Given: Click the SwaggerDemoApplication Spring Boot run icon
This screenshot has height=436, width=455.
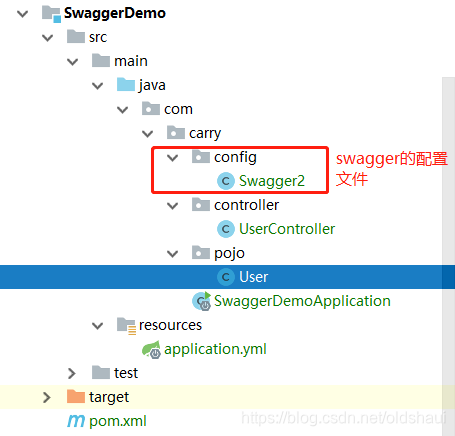Looking at the screenshot, I should tap(202, 301).
